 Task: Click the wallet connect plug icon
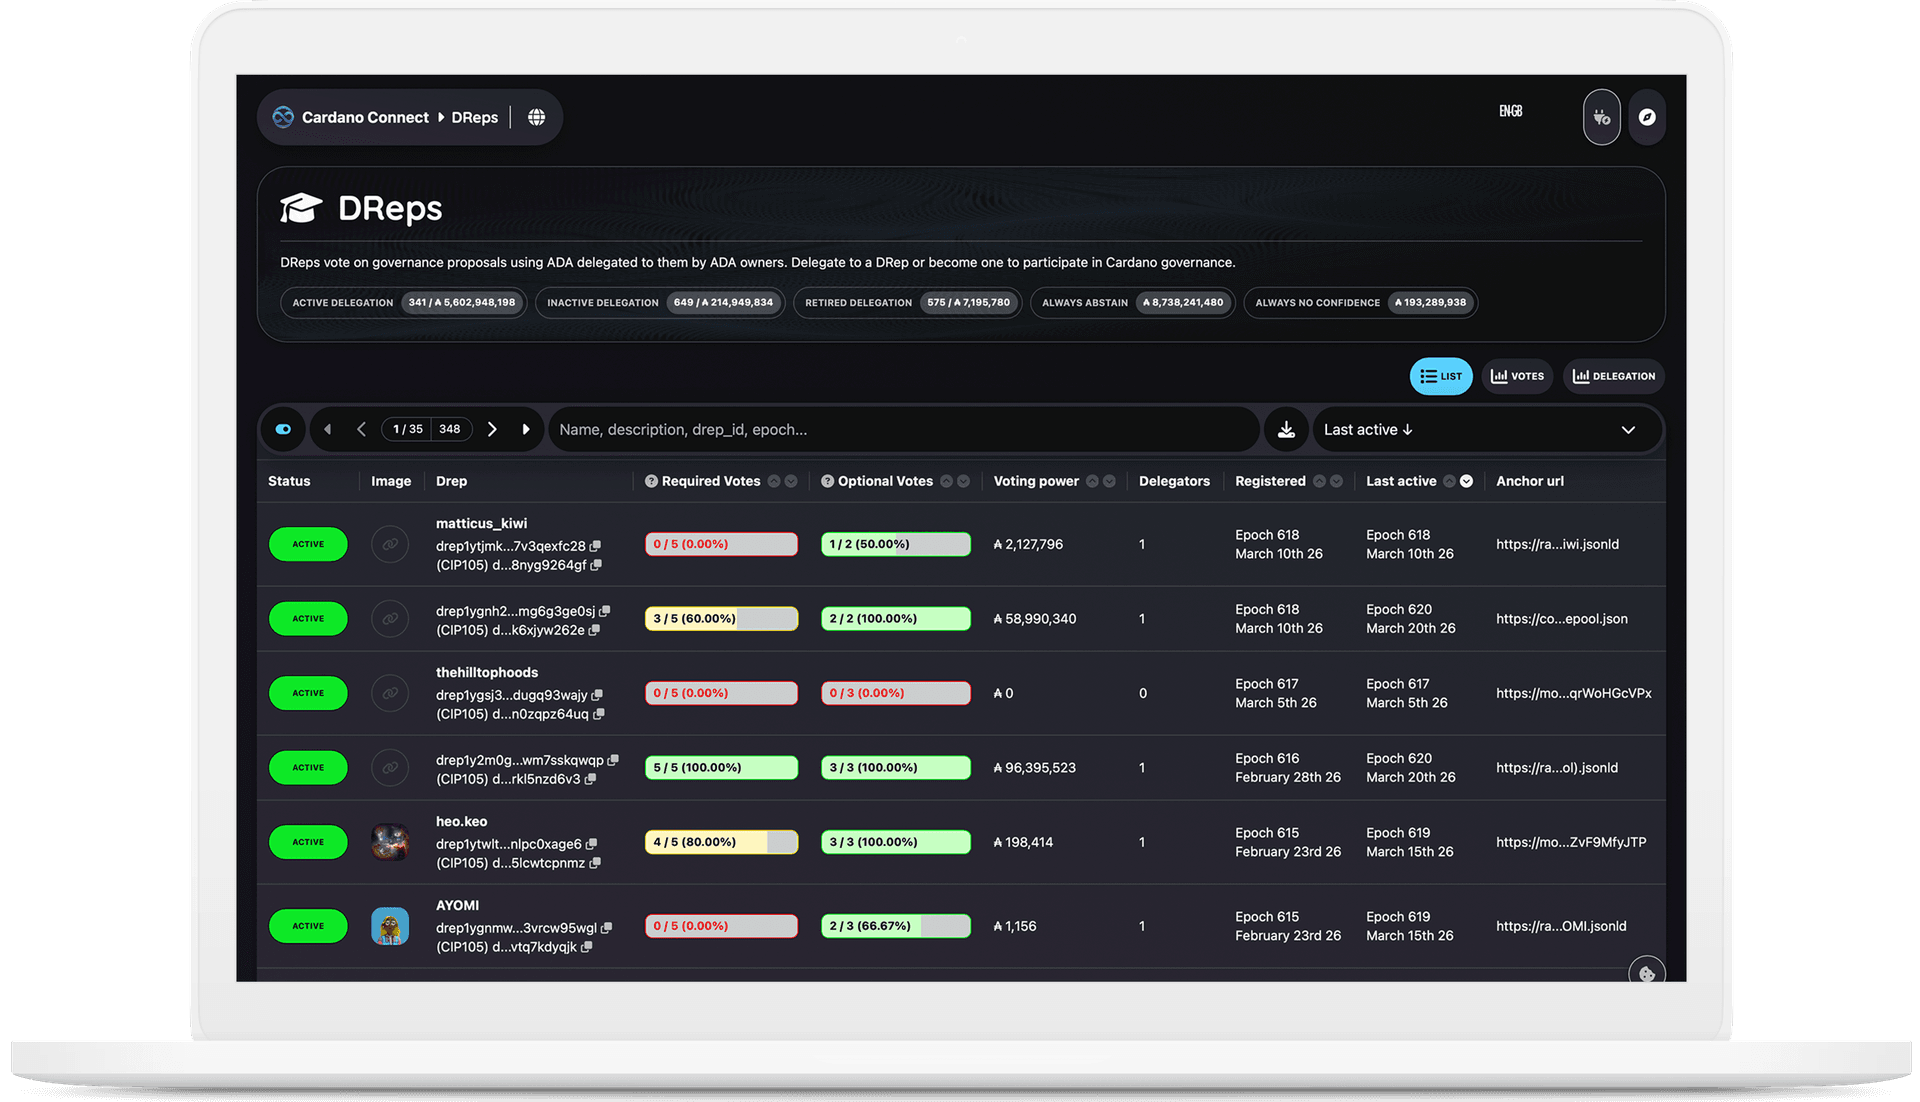click(1601, 117)
